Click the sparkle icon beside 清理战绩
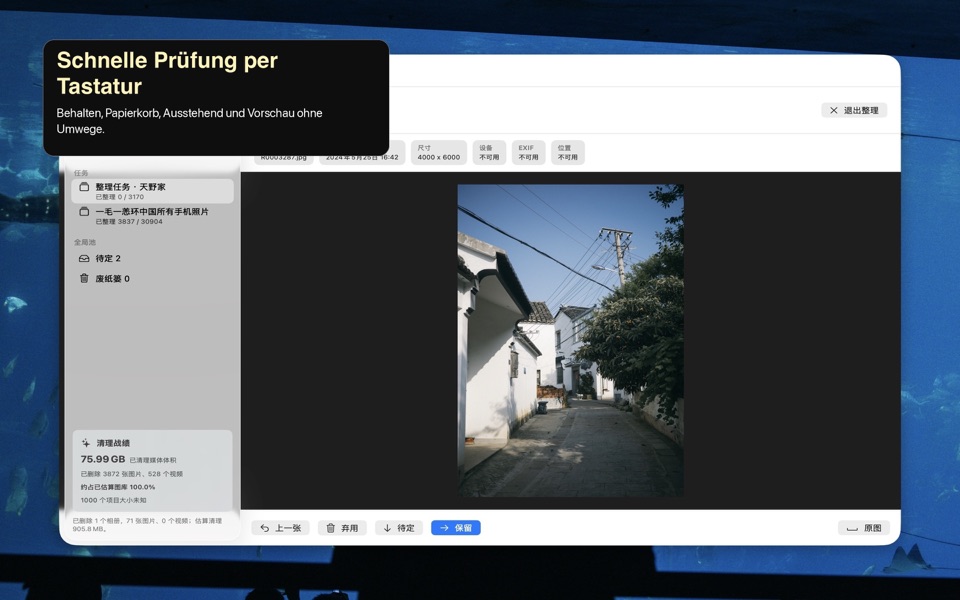The width and height of the screenshot is (960, 600). (86, 443)
